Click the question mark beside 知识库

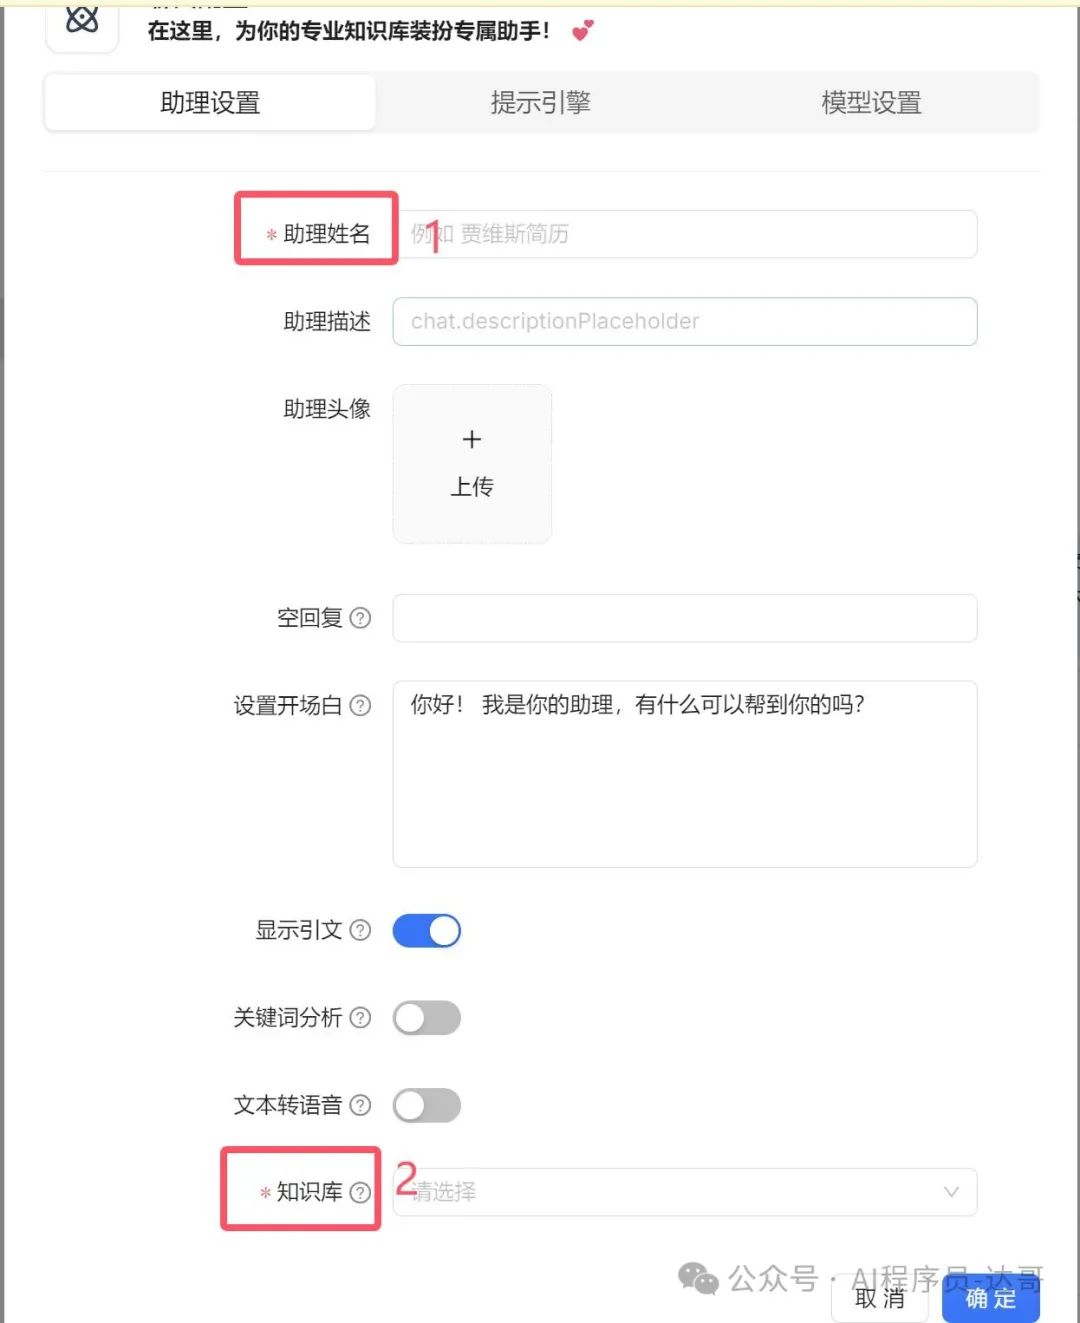[x=360, y=1192]
